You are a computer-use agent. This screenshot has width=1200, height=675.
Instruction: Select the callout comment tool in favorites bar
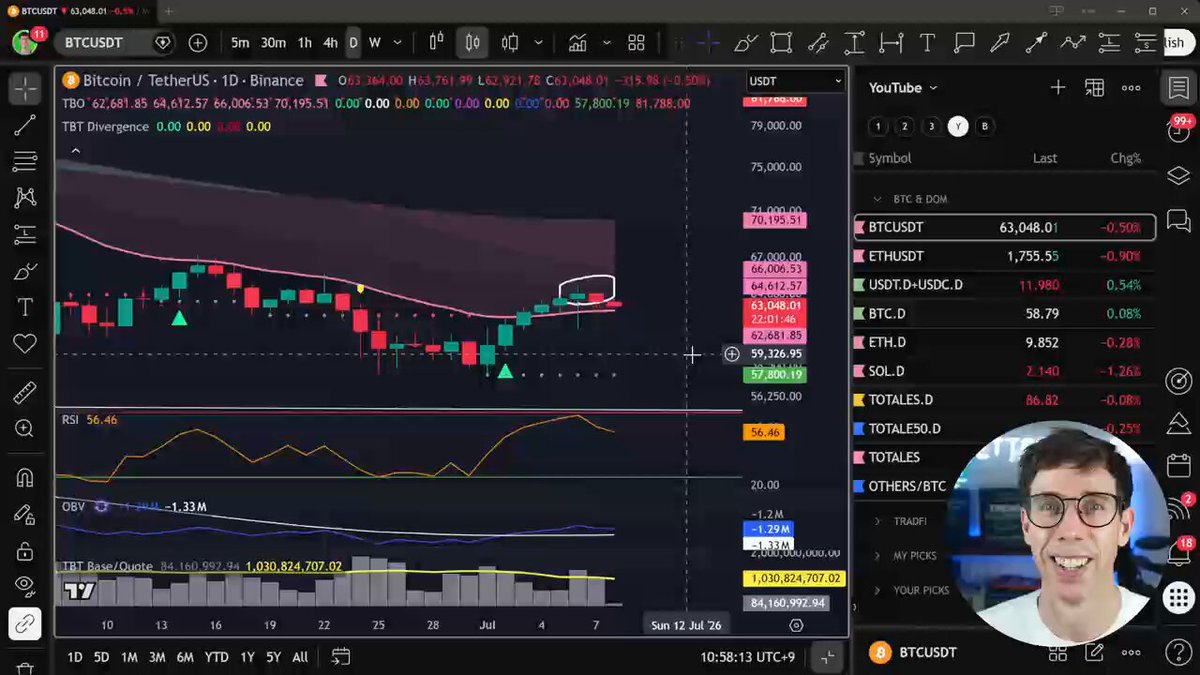964,43
